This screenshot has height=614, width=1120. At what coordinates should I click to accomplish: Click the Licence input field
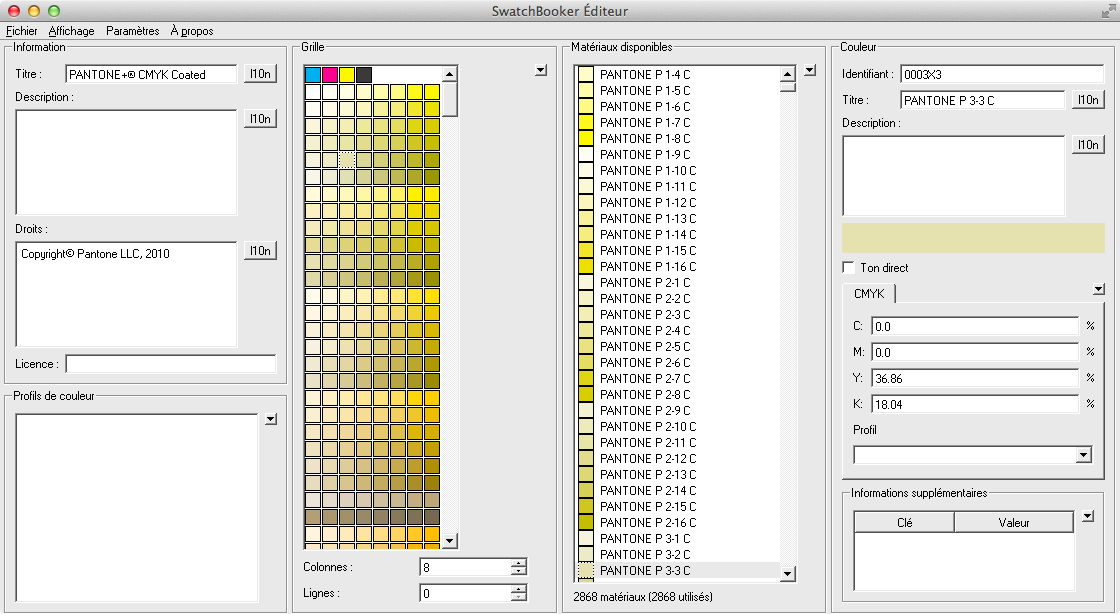(x=171, y=364)
